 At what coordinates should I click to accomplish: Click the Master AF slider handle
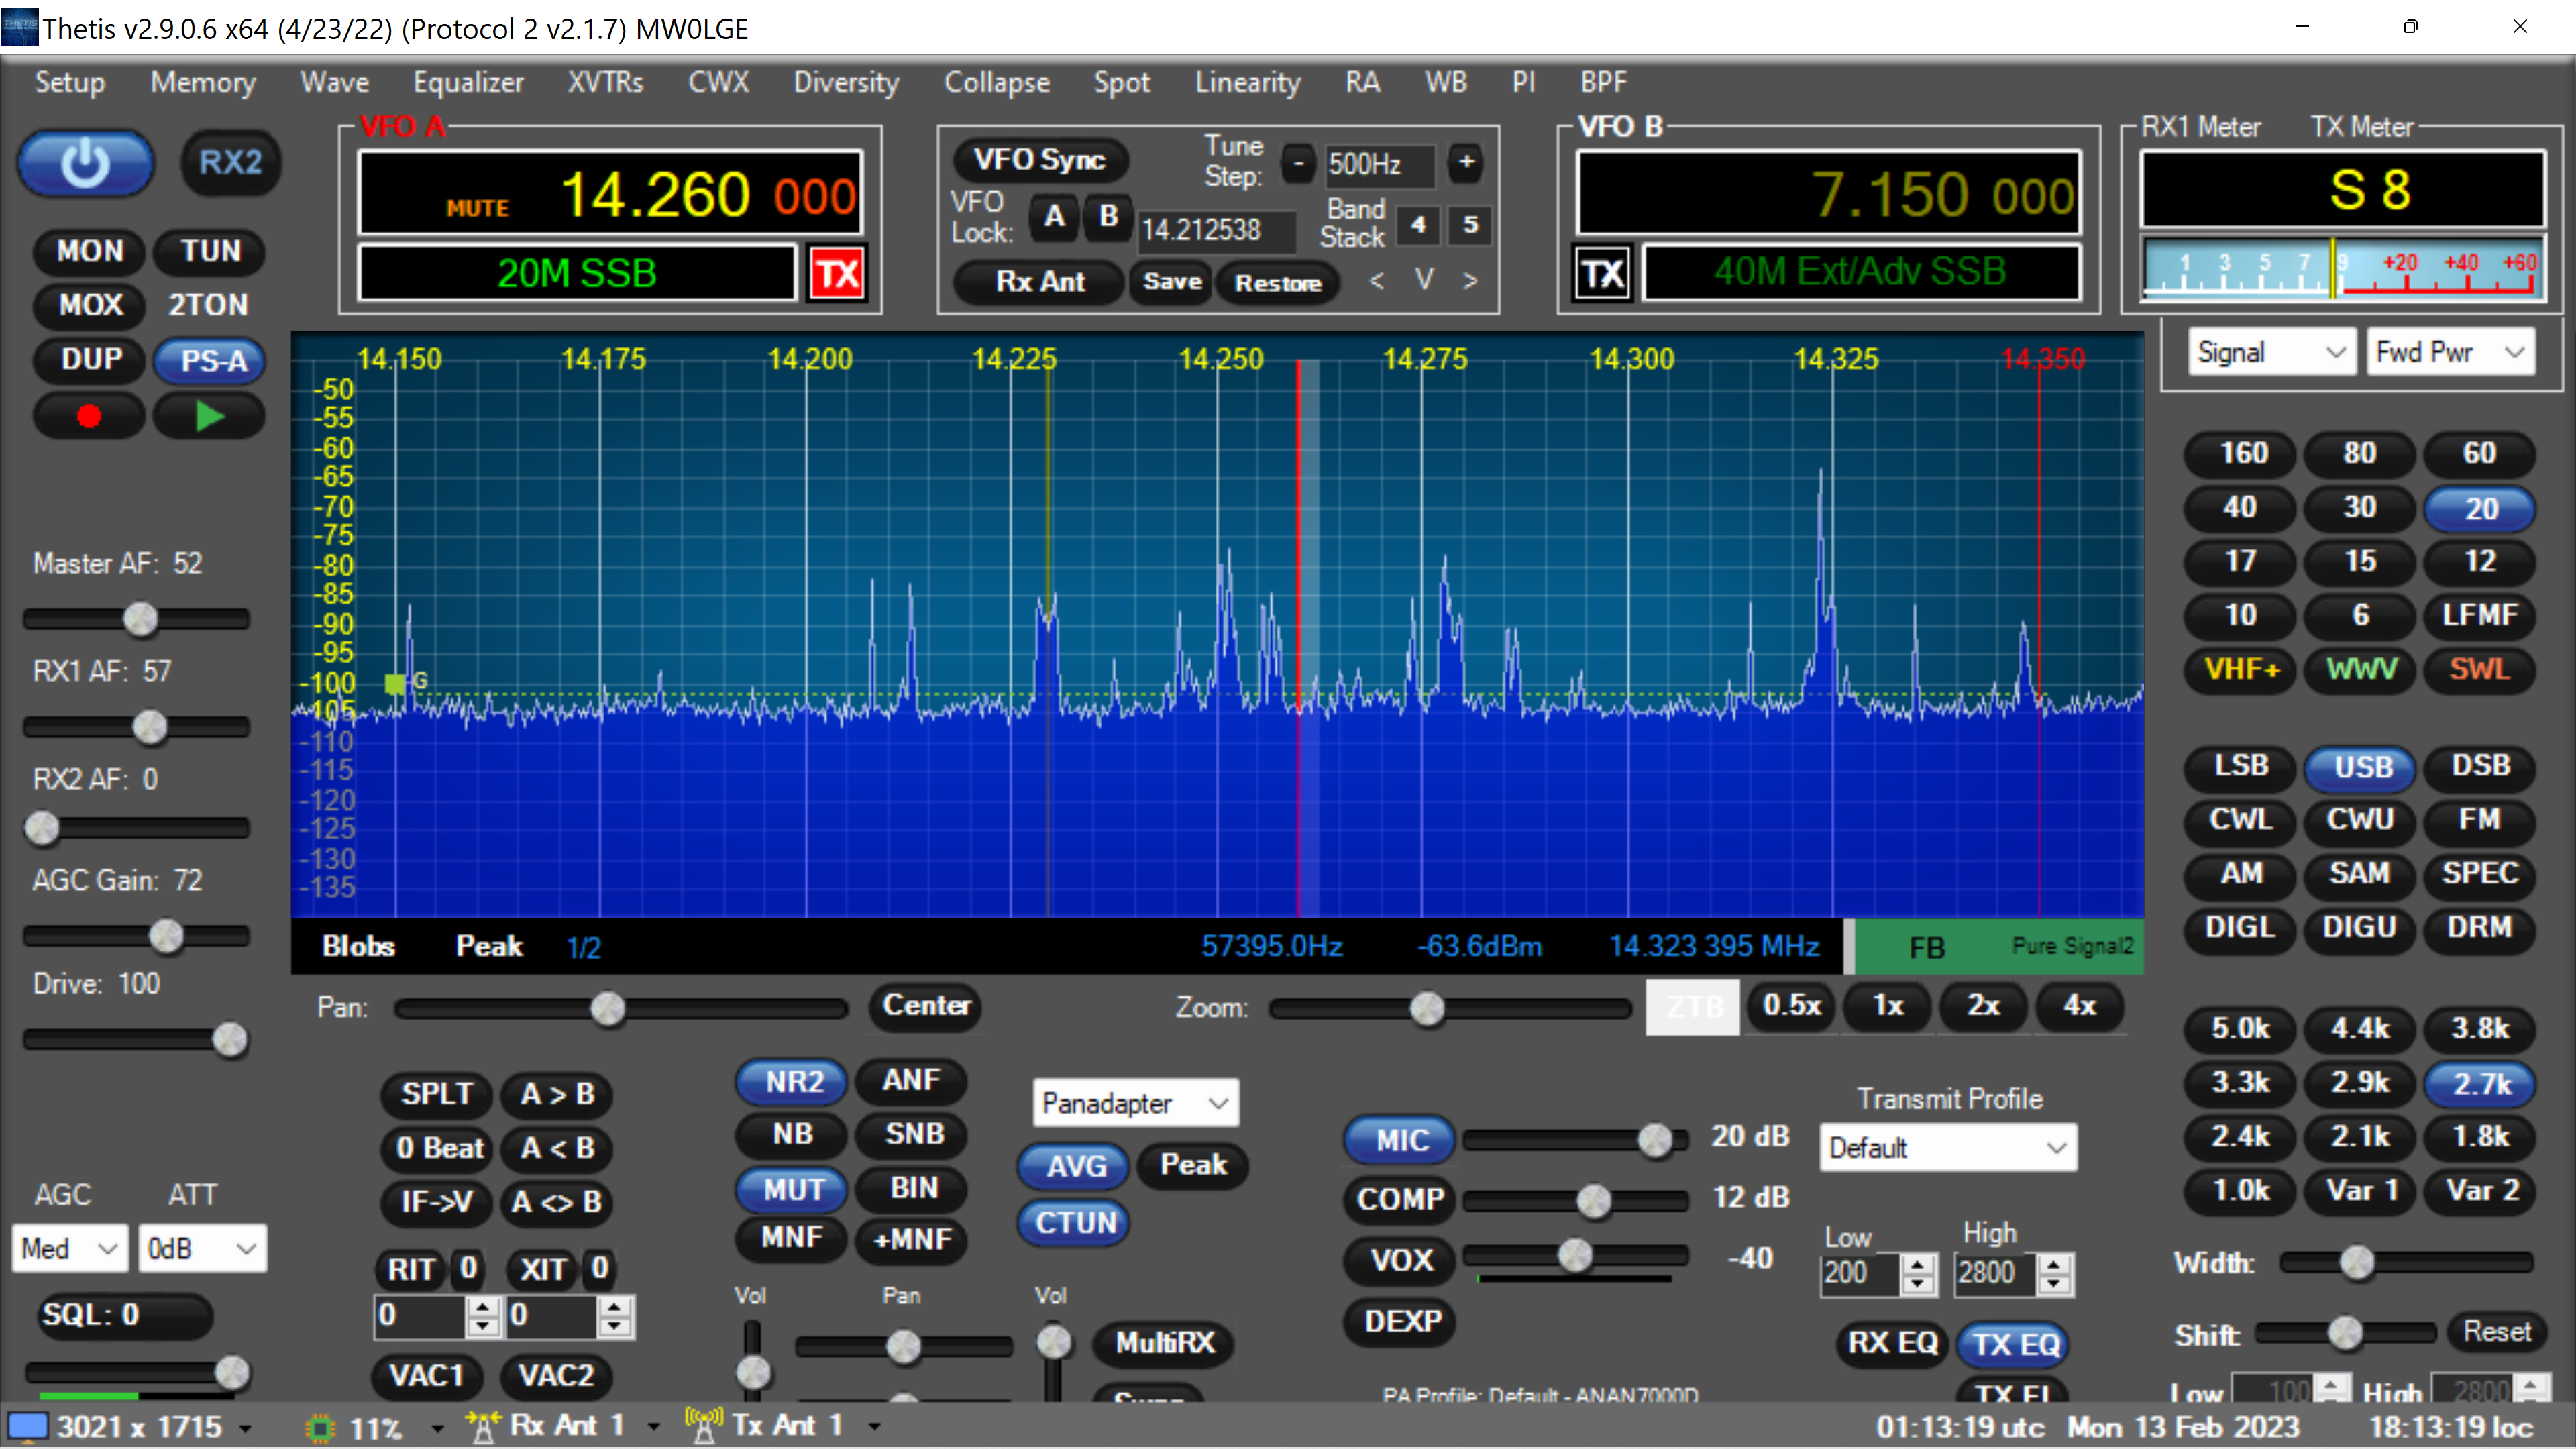pos(140,619)
